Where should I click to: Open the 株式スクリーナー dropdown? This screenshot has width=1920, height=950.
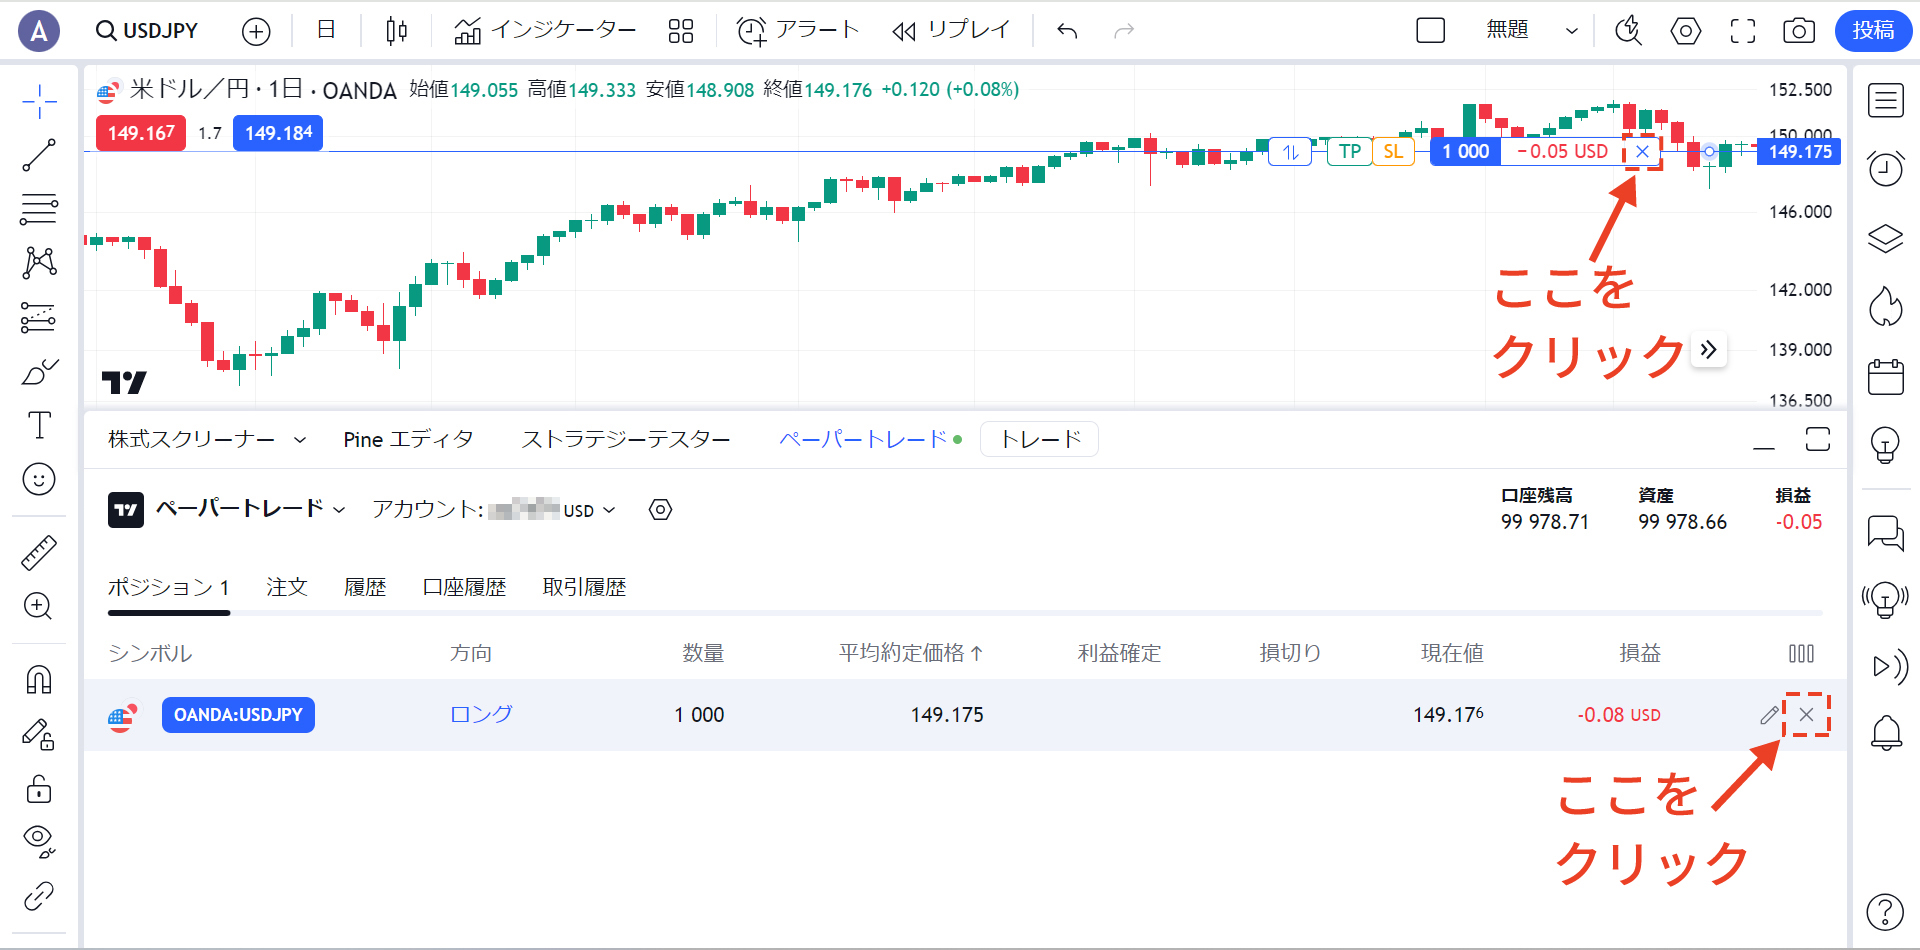pos(207,440)
